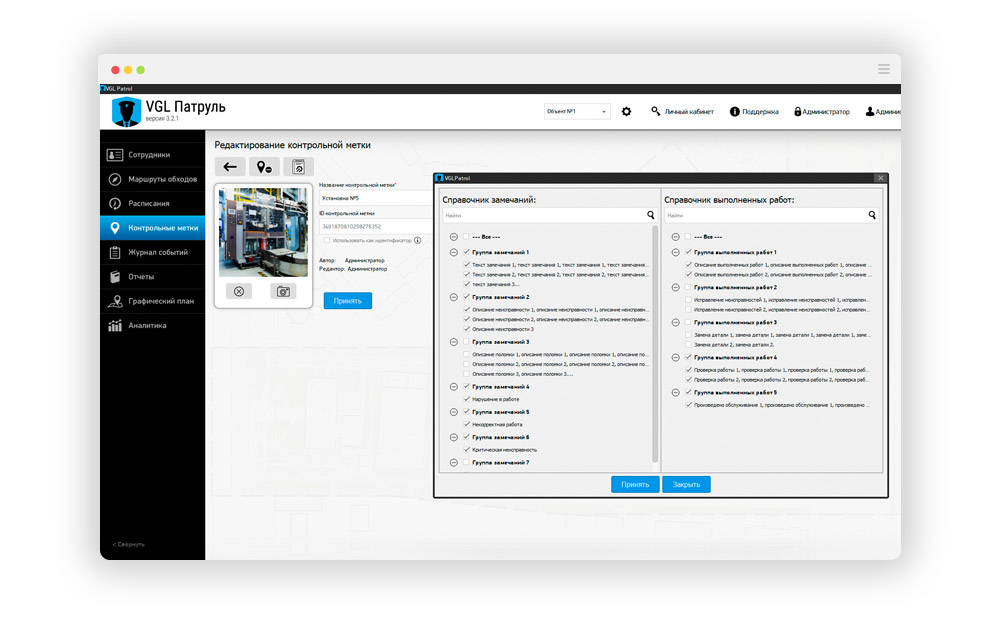Collapse Группа выполненных работ 3
This screenshot has height=620, width=999.
point(675,322)
